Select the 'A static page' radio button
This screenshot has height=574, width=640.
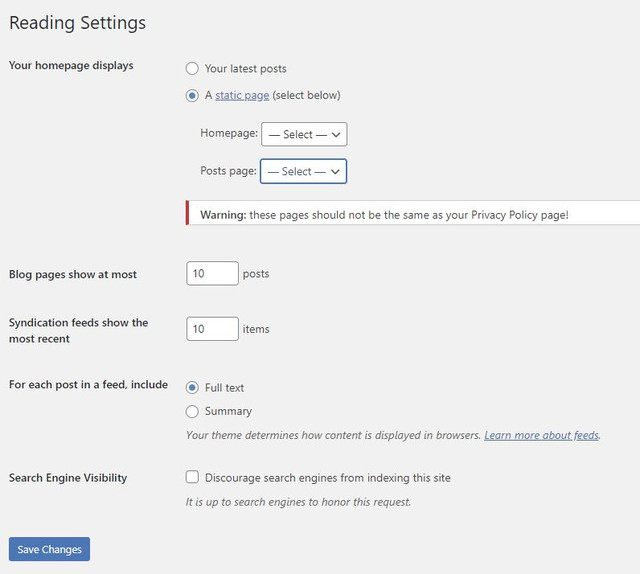point(192,96)
